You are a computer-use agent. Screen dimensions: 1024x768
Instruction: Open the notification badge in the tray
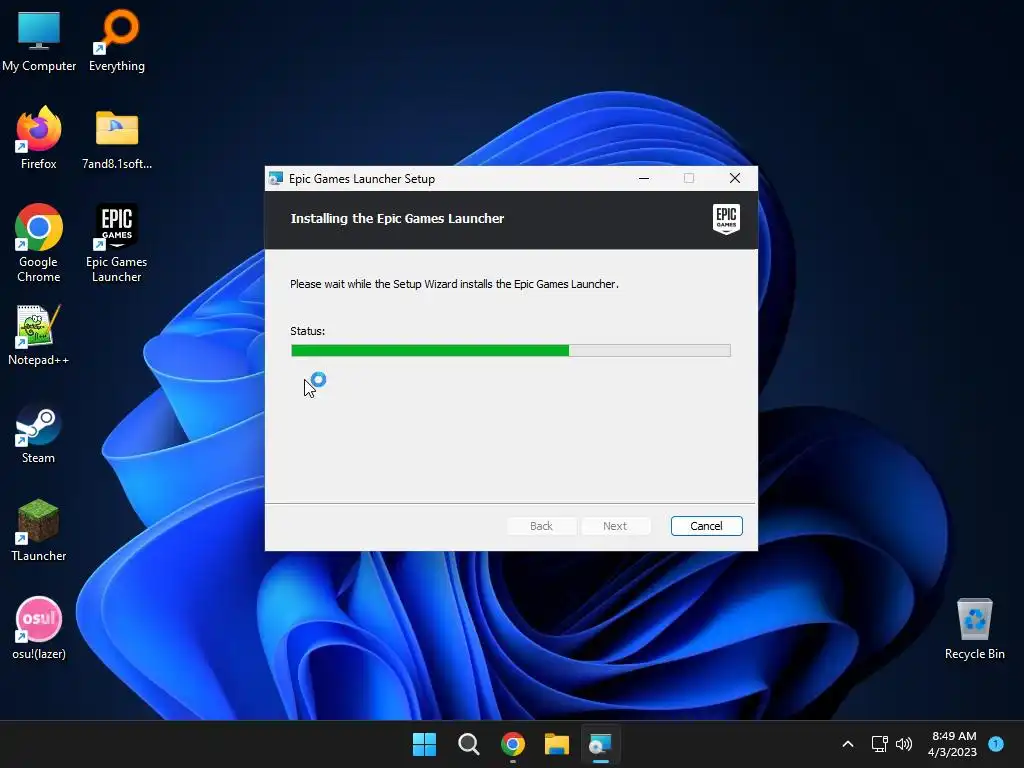pos(996,743)
